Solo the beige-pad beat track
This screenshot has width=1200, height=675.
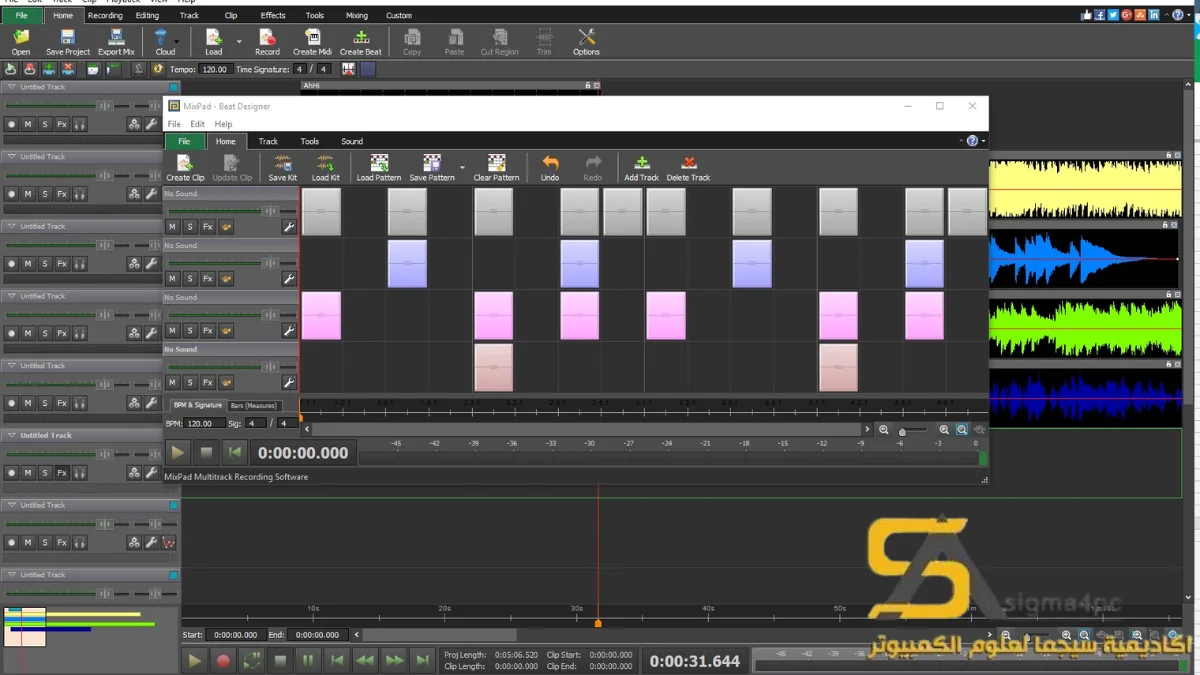pyautogui.click(x=190, y=383)
